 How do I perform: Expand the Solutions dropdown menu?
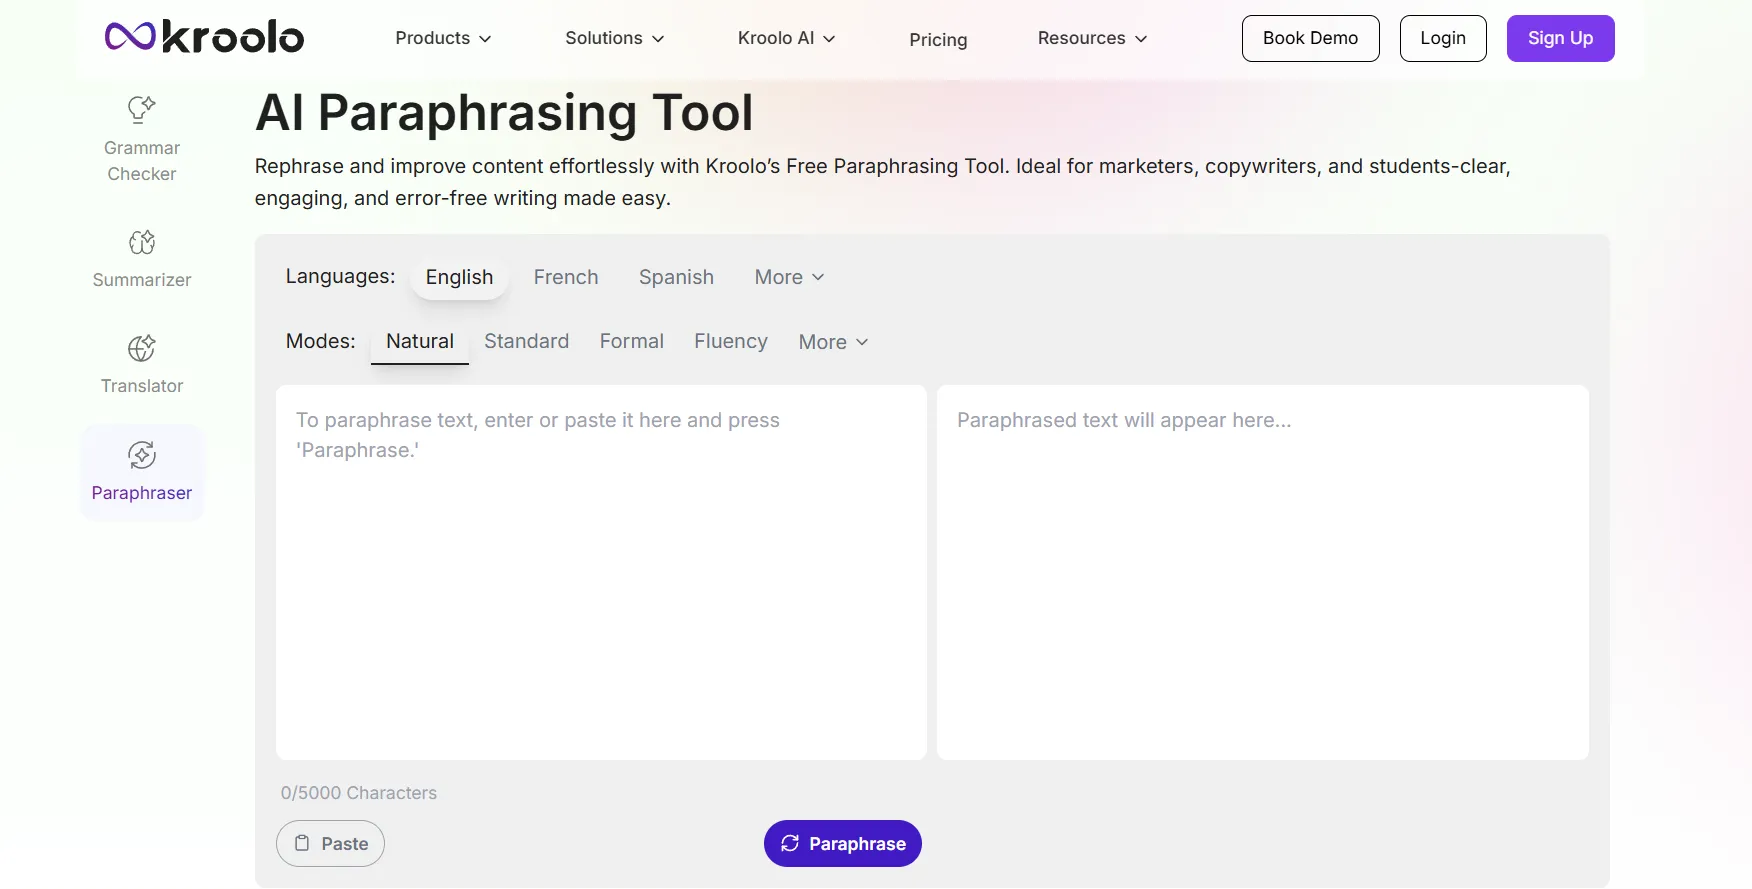click(x=615, y=38)
